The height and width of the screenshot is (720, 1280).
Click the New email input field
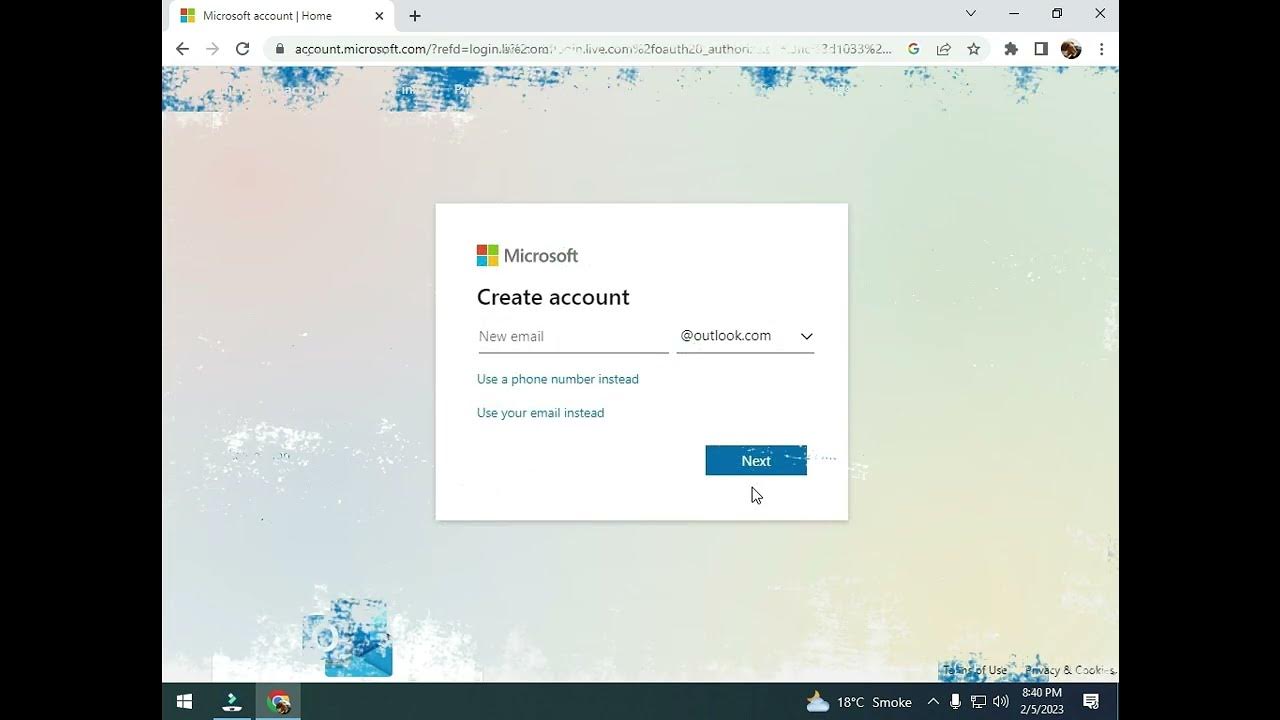coord(573,337)
